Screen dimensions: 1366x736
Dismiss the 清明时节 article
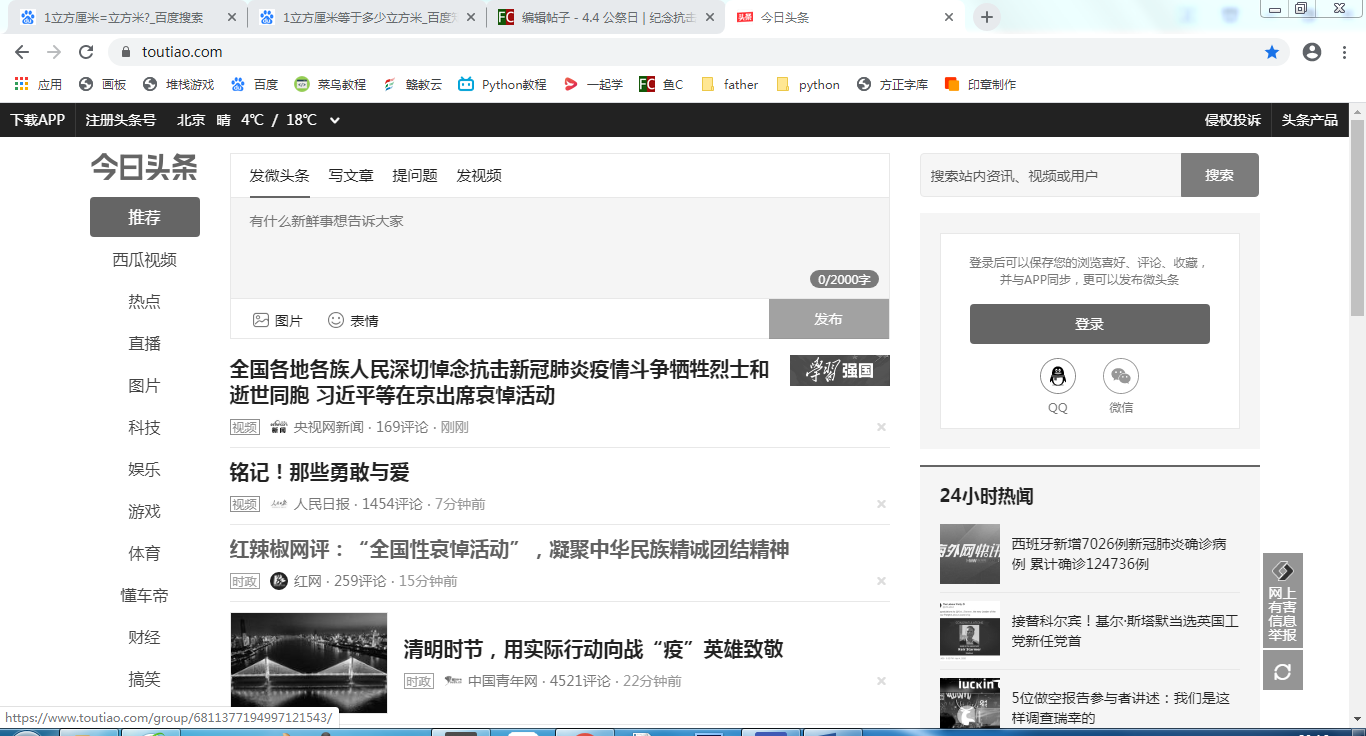click(881, 681)
